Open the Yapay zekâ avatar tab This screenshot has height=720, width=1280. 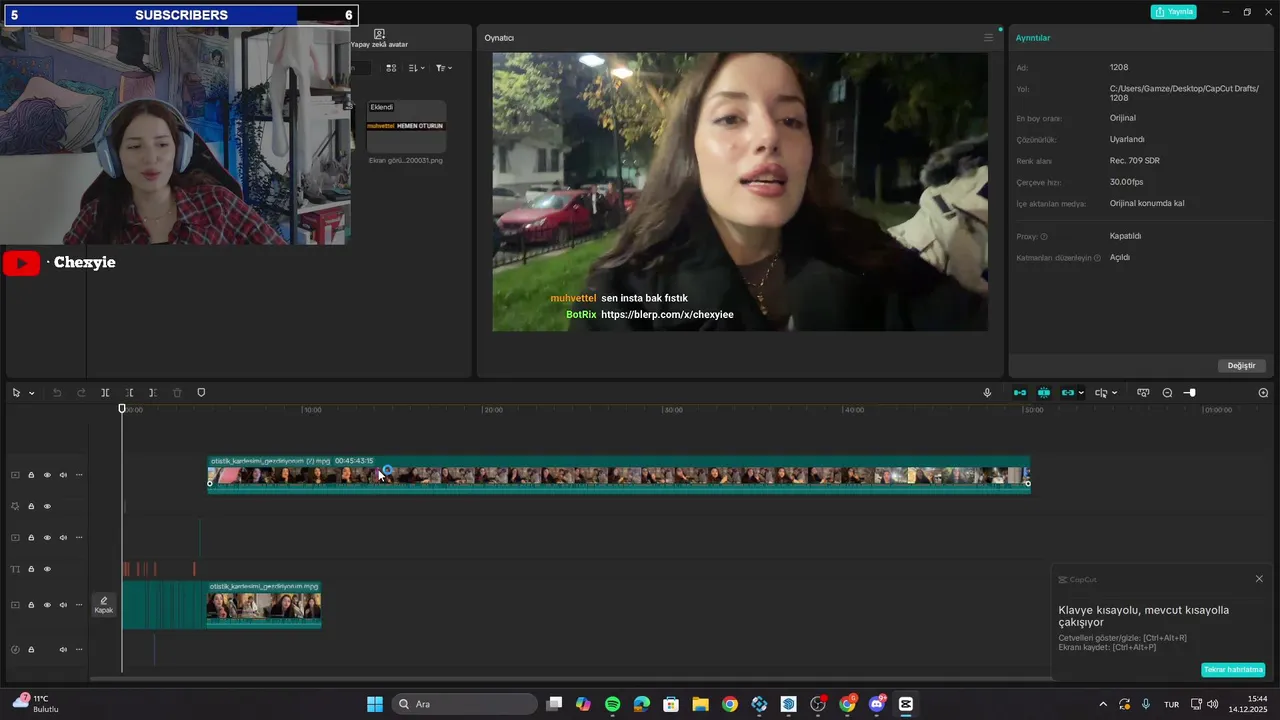pyautogui.click(x=379, y=38)
